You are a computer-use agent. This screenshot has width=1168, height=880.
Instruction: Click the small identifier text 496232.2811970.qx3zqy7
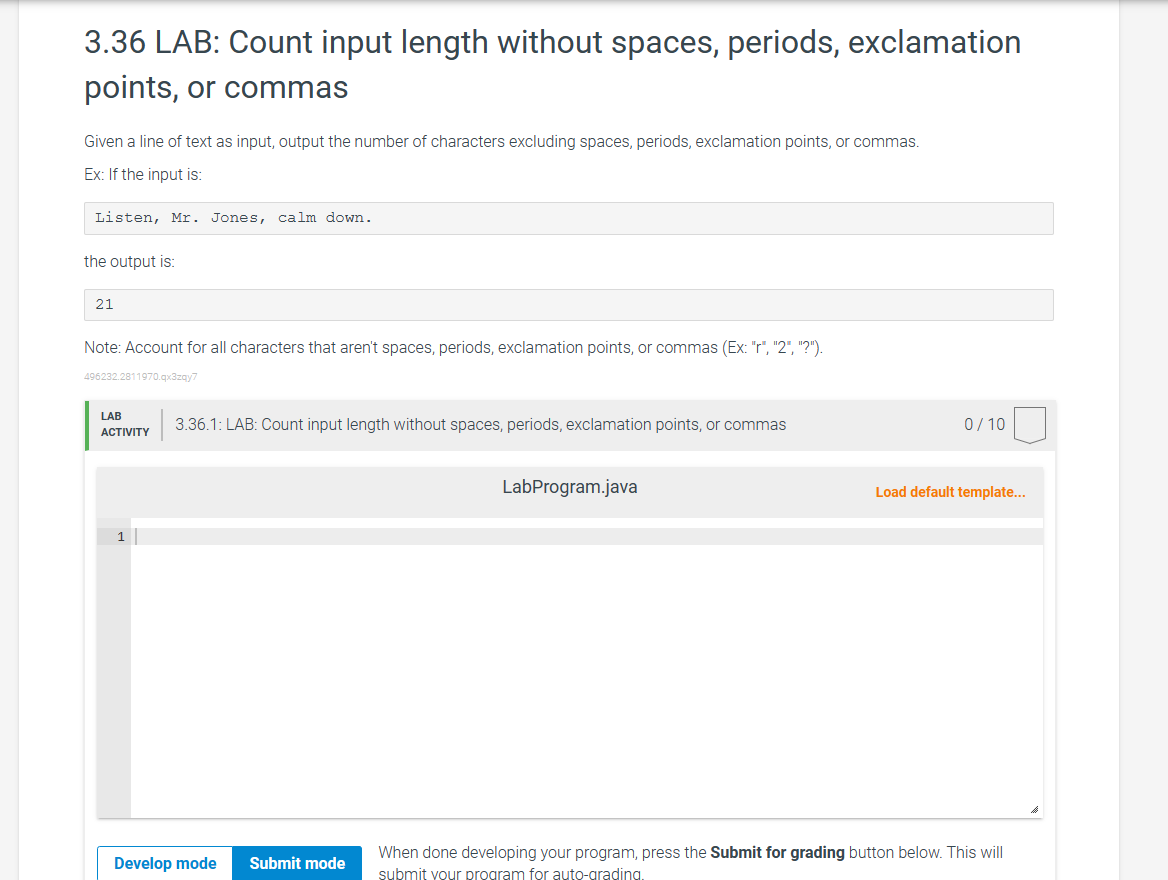(x=140, y=377)
